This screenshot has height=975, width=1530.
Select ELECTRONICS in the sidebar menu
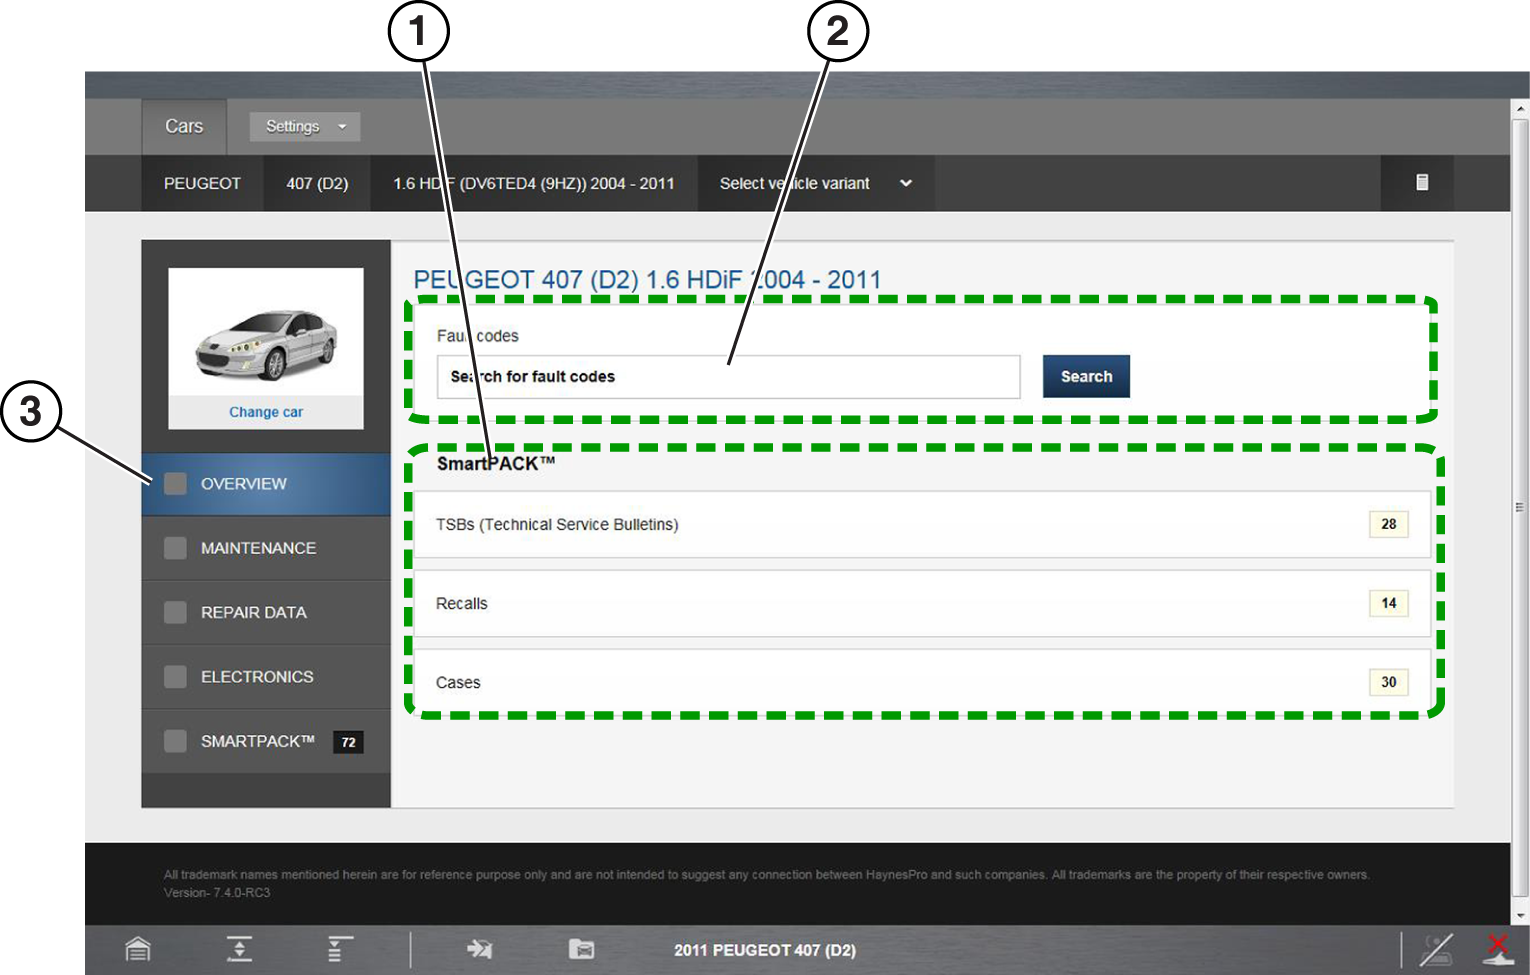257,677
